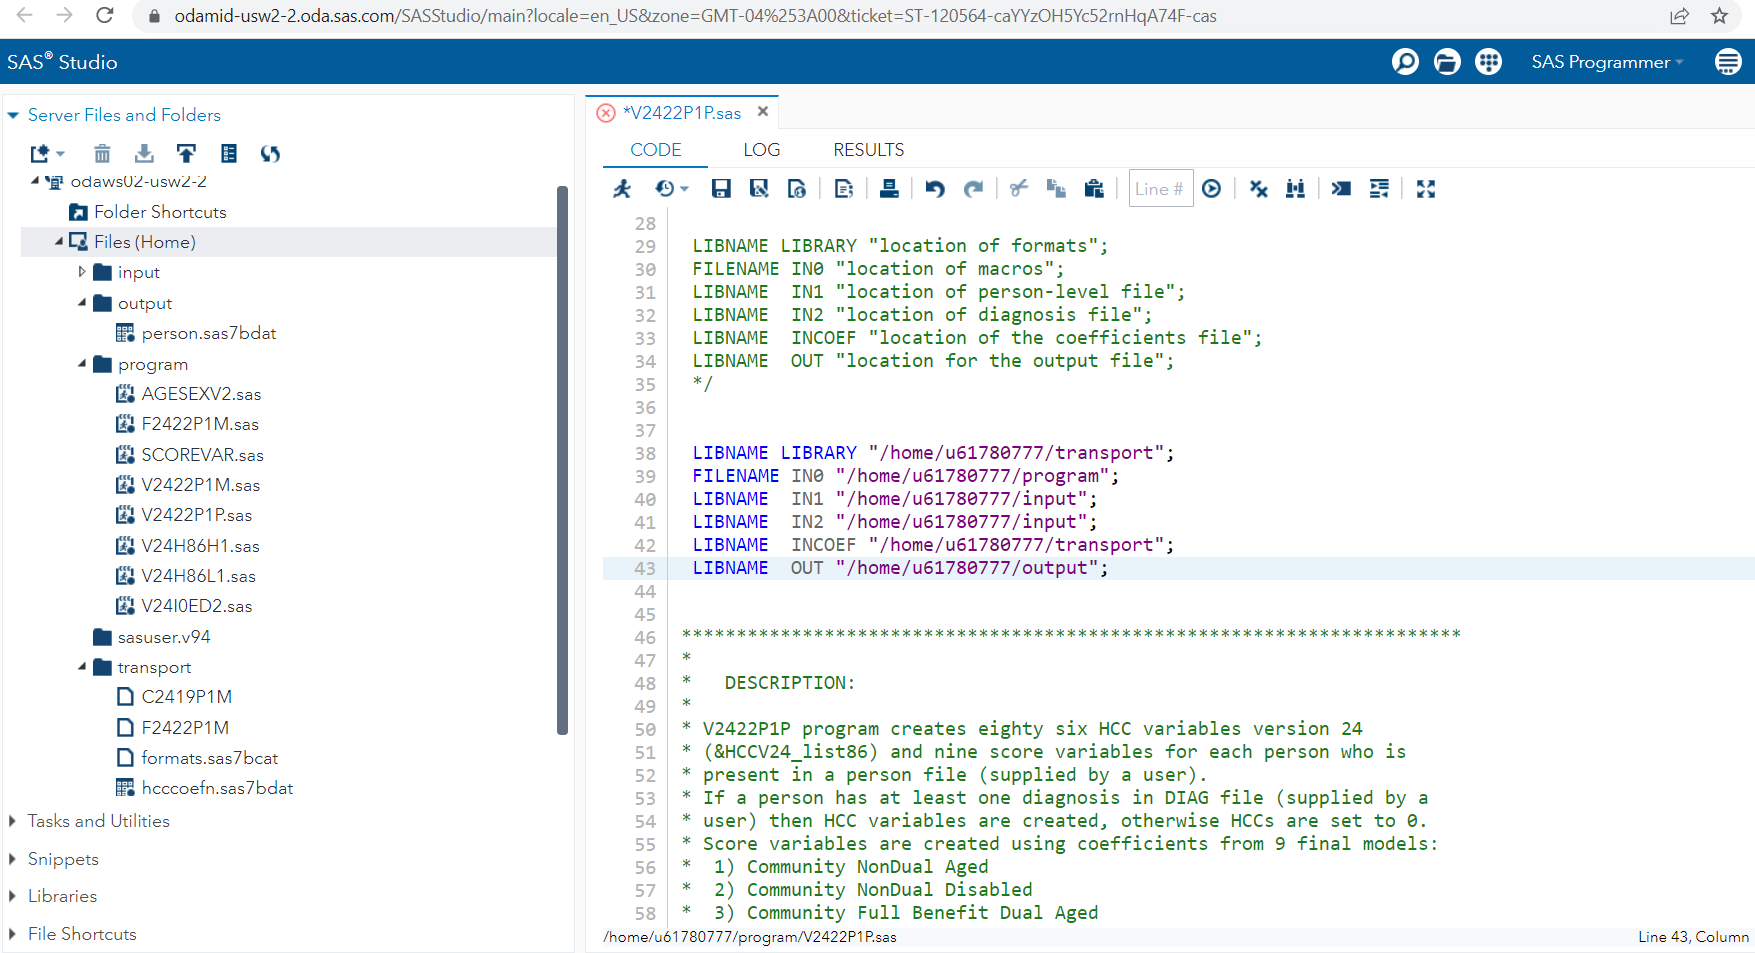Switch to the RESULTS tab

[x=868, y=150]
